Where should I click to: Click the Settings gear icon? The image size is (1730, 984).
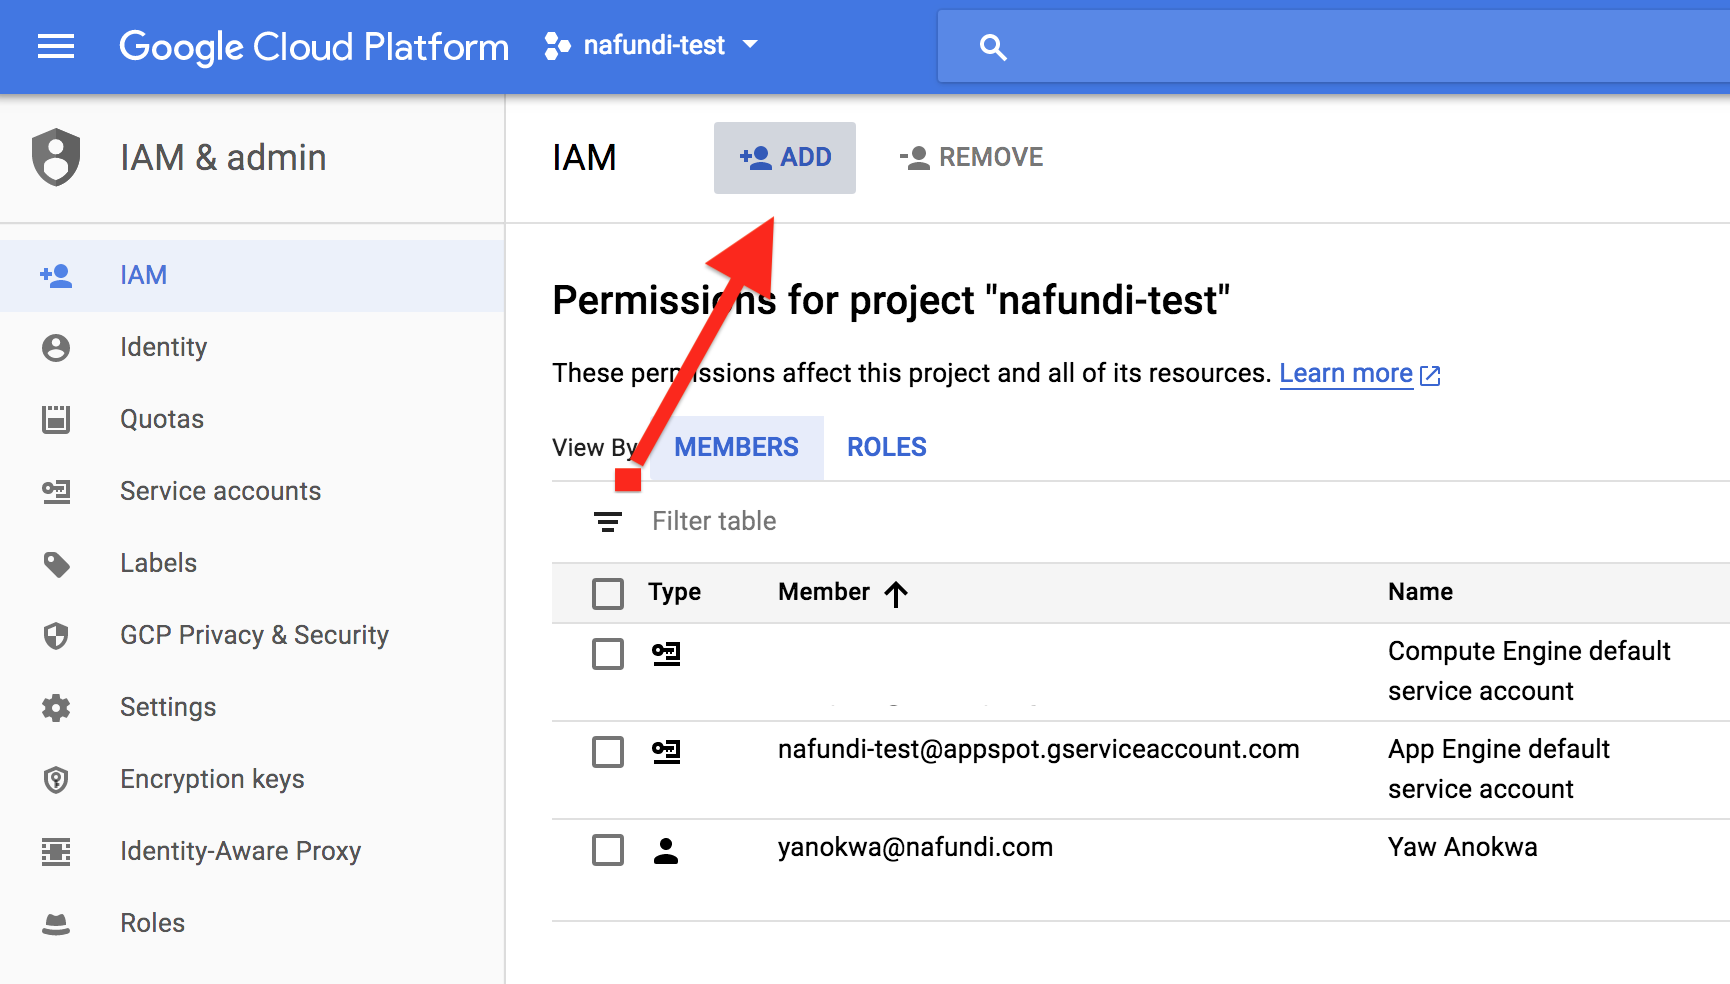pyautogui.click(x=56, y=708)
